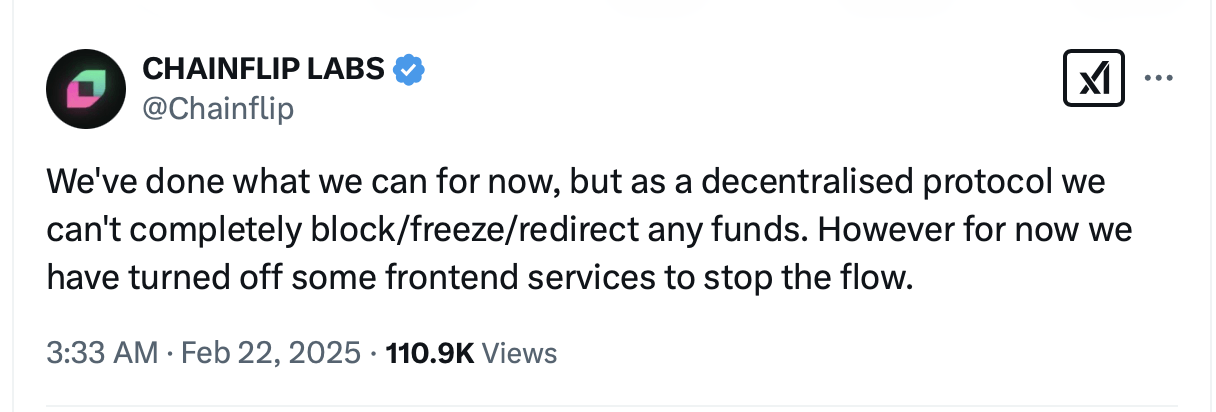Click the phrase "We've done what we can"
1216x412 pixels.
217,186
